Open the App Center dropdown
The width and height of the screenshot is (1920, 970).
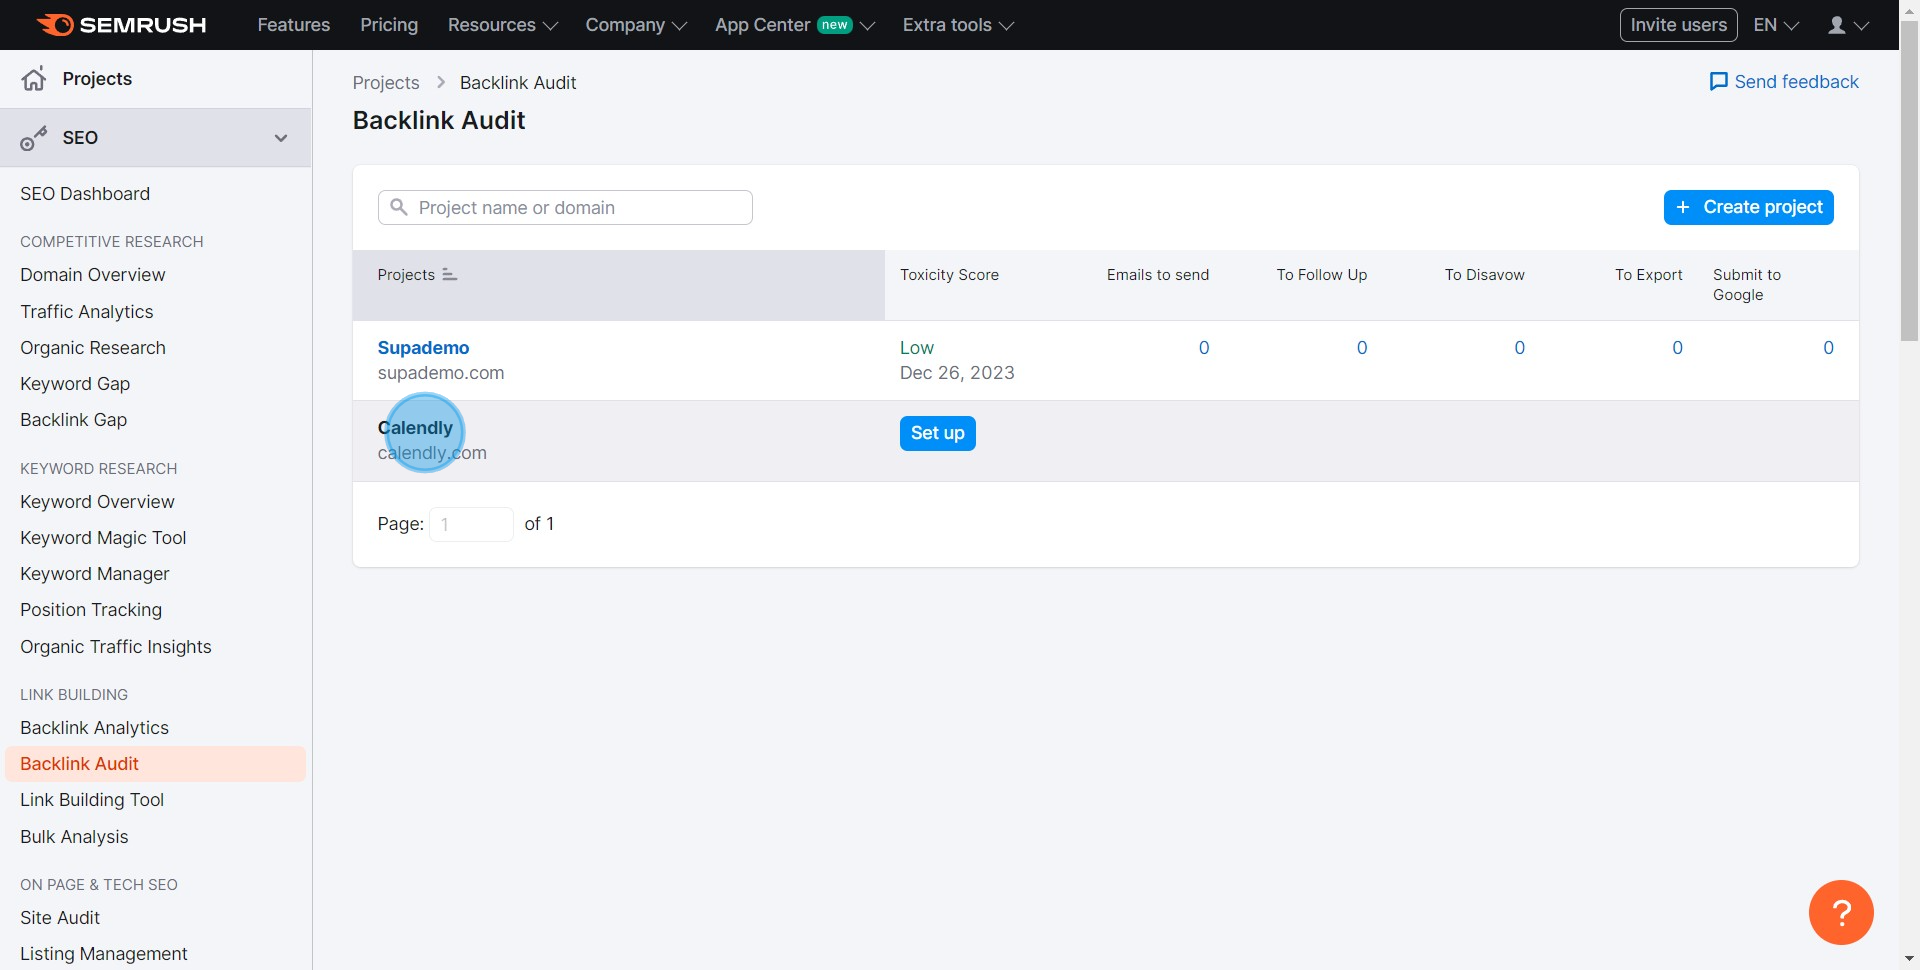pos(794,25)
